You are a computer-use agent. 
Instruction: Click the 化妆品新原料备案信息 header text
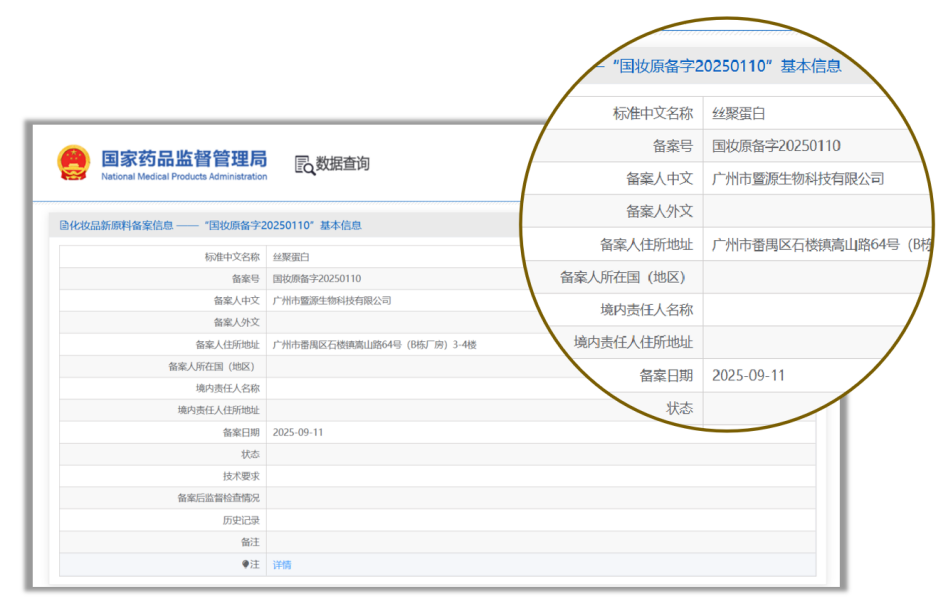pos(121,225)
